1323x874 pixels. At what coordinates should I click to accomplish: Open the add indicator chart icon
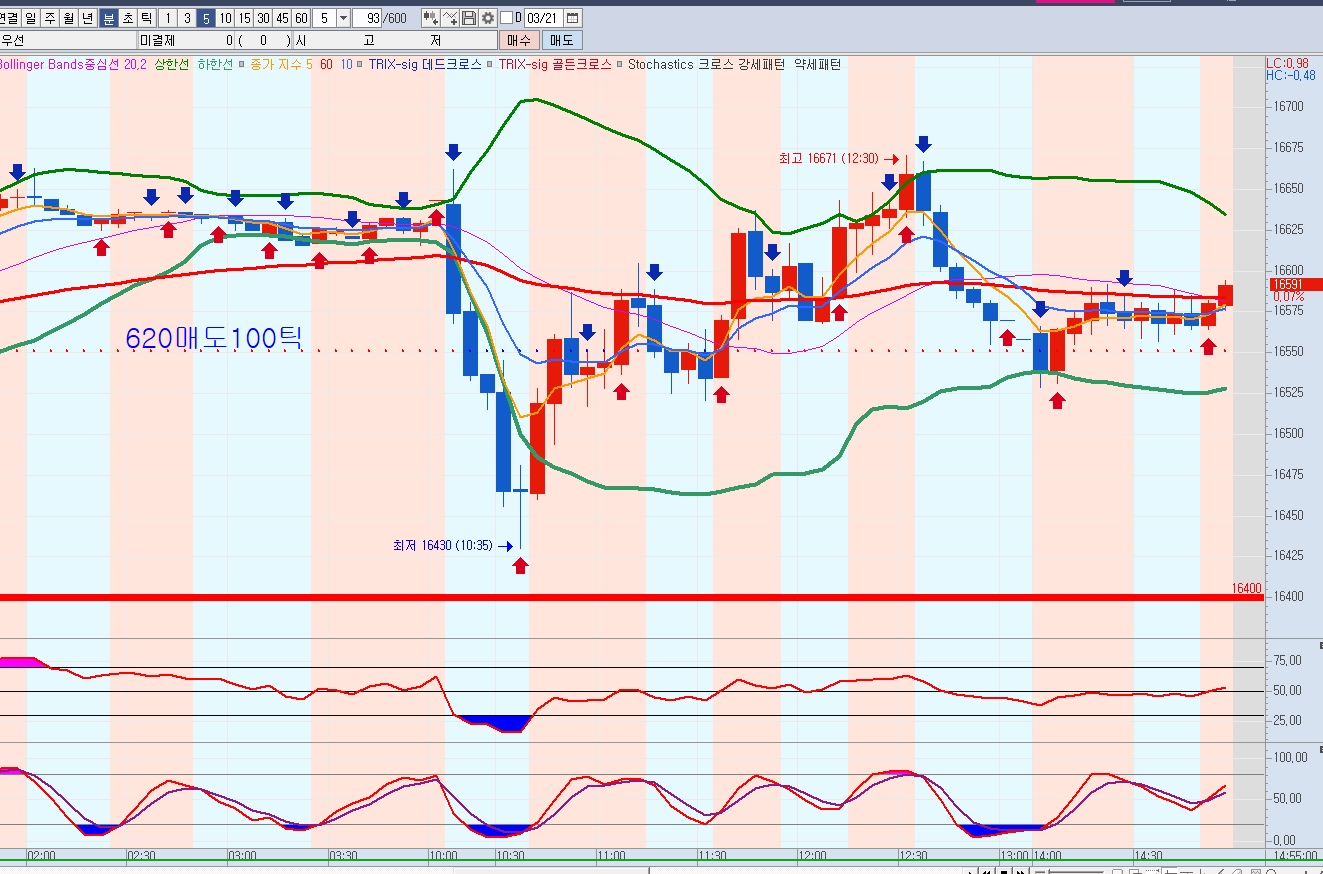tap(430, 18)
